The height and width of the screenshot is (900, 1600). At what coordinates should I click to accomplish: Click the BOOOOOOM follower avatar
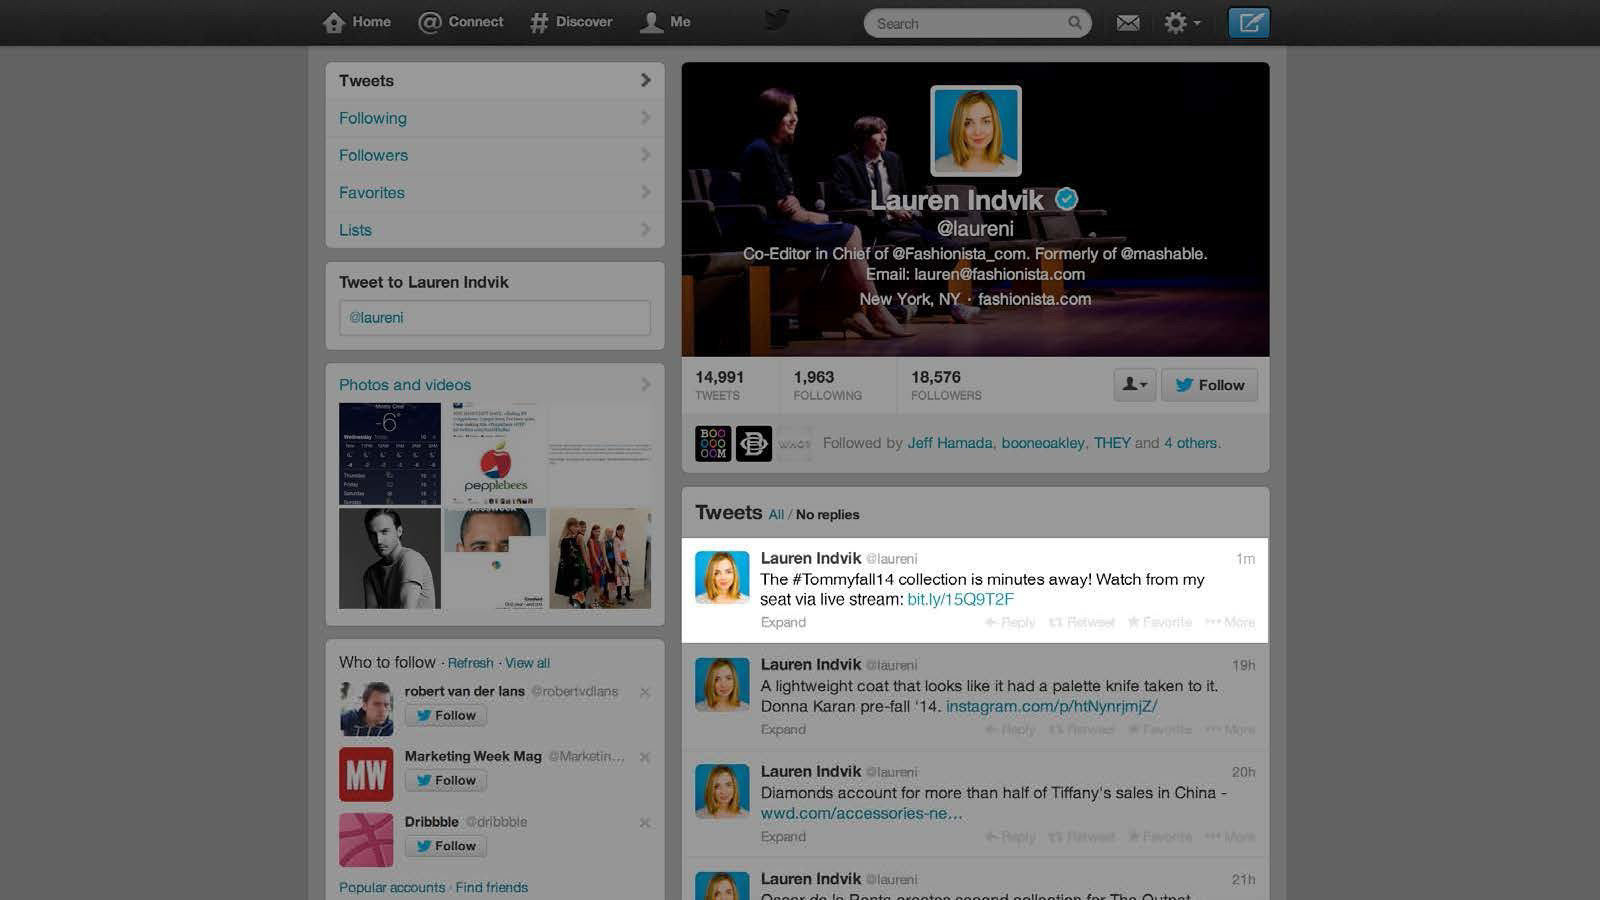[713, 443]
